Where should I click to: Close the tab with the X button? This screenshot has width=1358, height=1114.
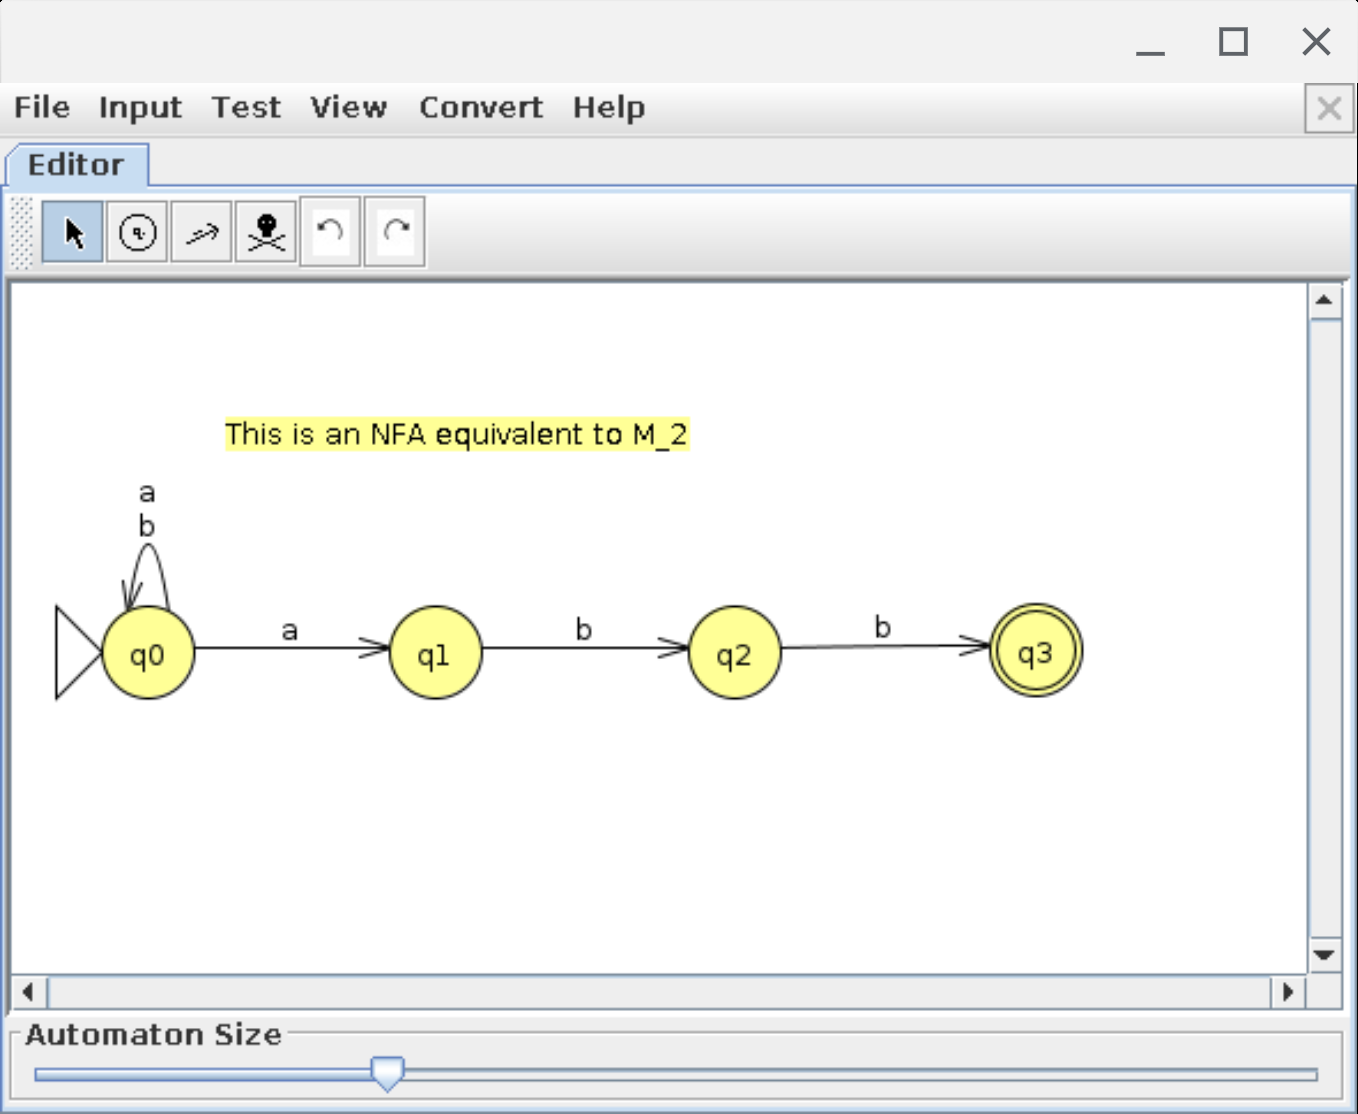click(x=1329, y=108)
